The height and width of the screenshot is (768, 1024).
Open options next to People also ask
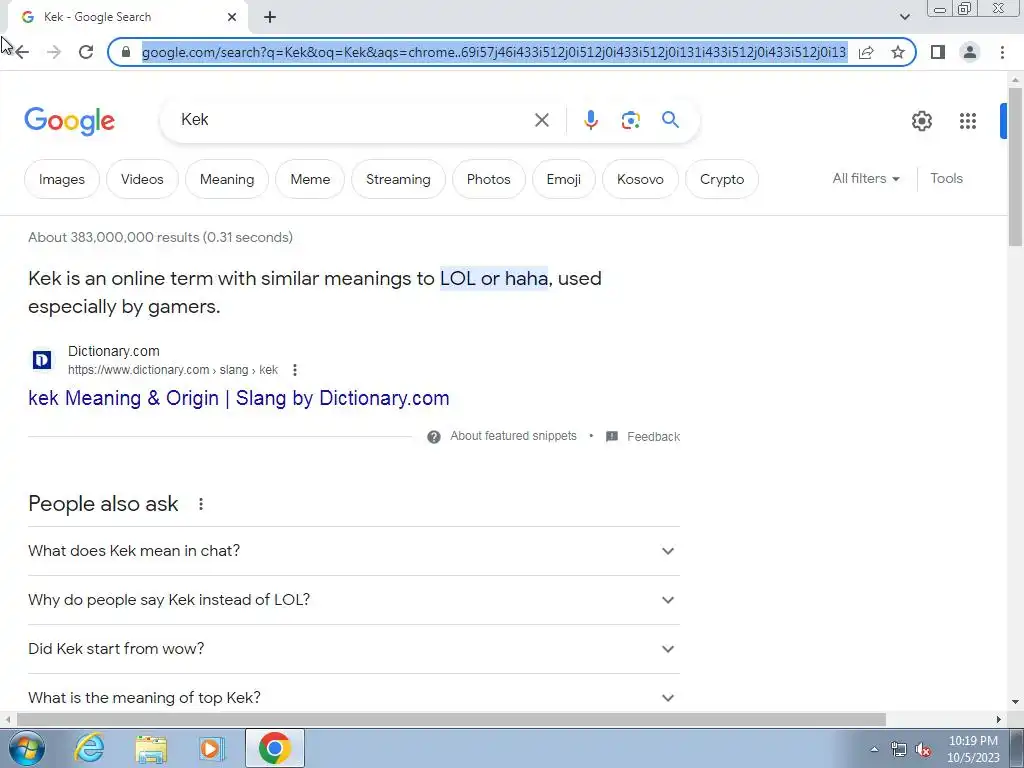[200, 504]
